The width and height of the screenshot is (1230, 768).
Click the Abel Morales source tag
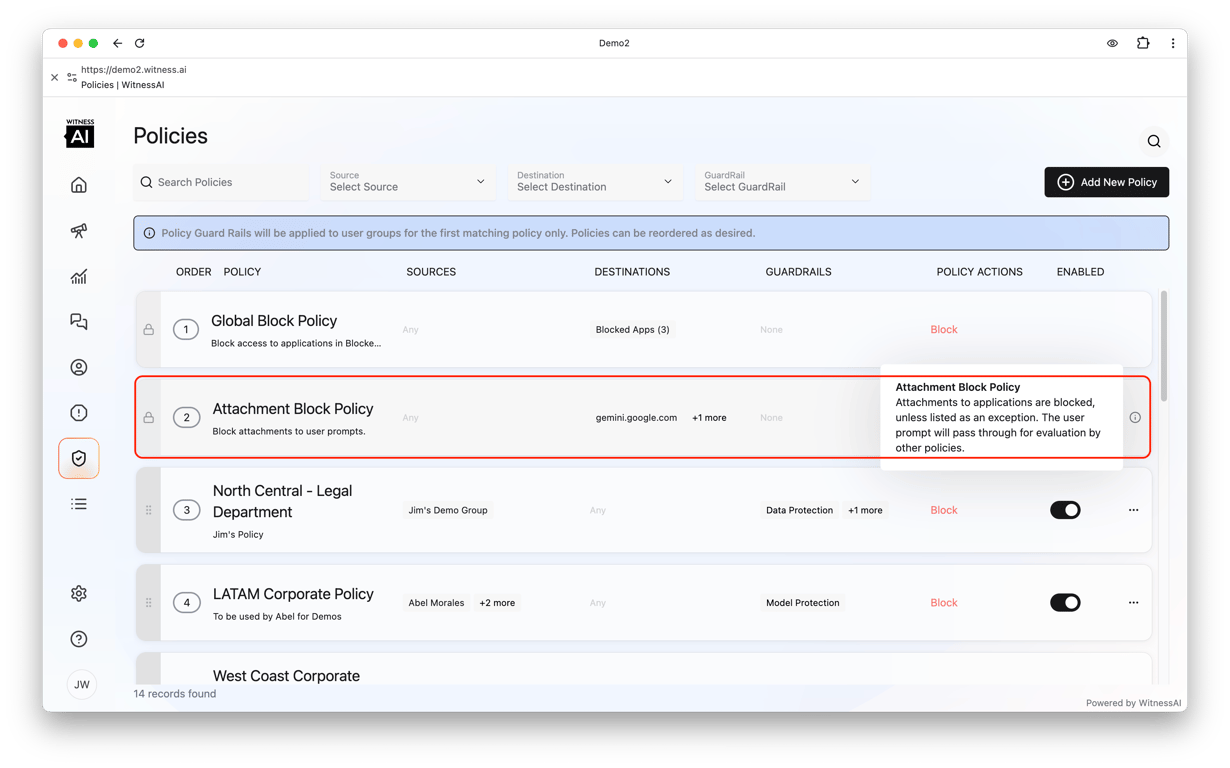436,603
